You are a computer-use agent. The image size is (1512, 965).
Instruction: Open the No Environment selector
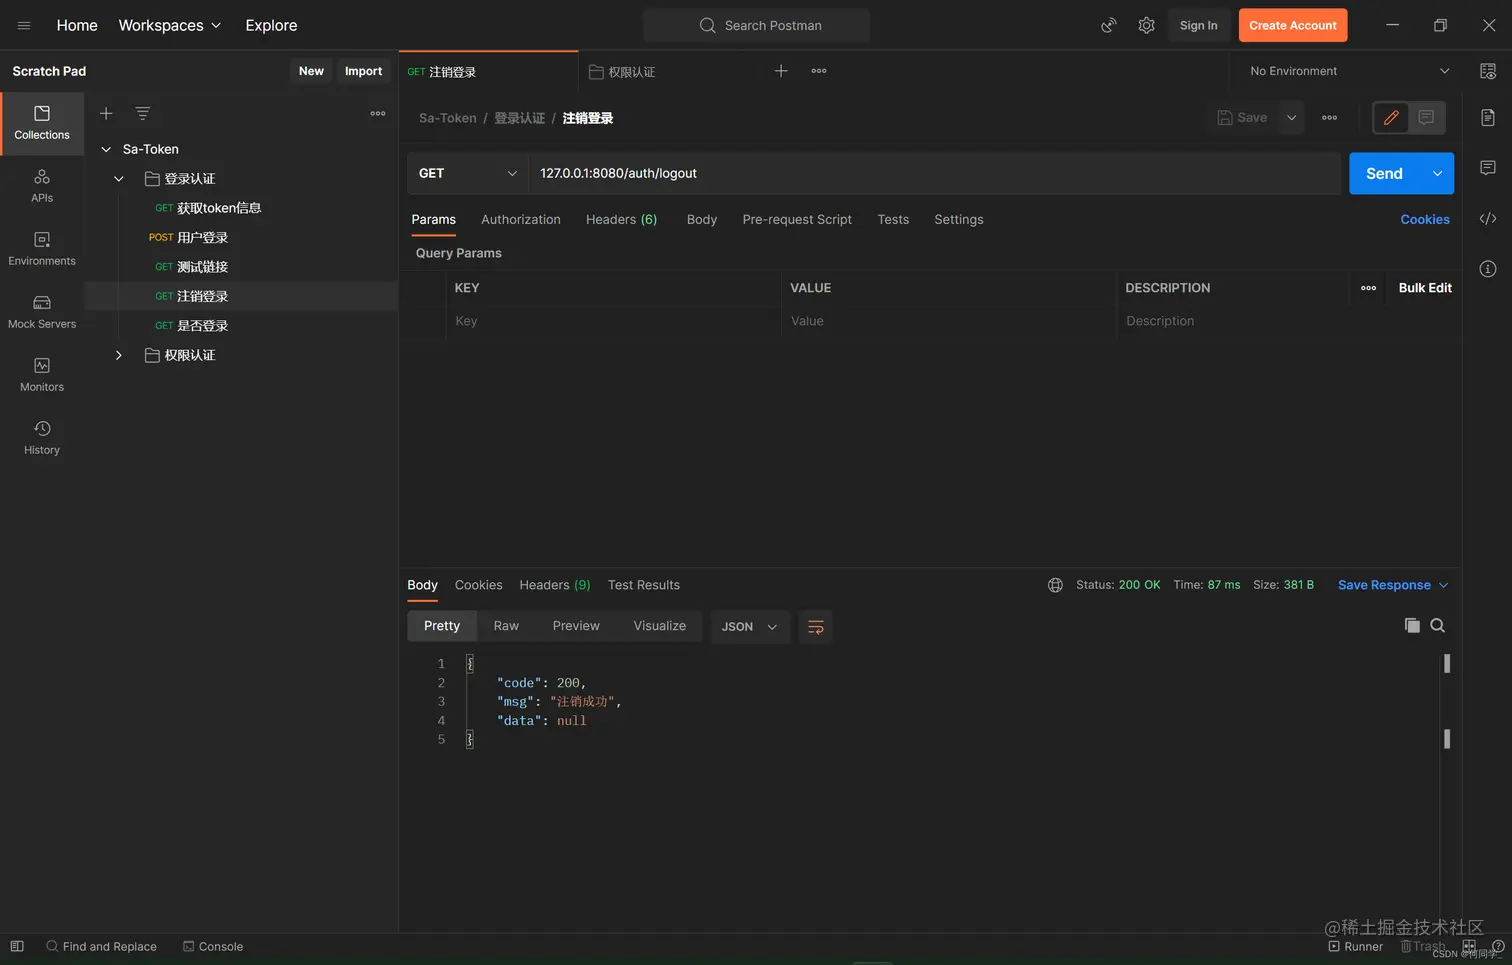[1349, 71]
